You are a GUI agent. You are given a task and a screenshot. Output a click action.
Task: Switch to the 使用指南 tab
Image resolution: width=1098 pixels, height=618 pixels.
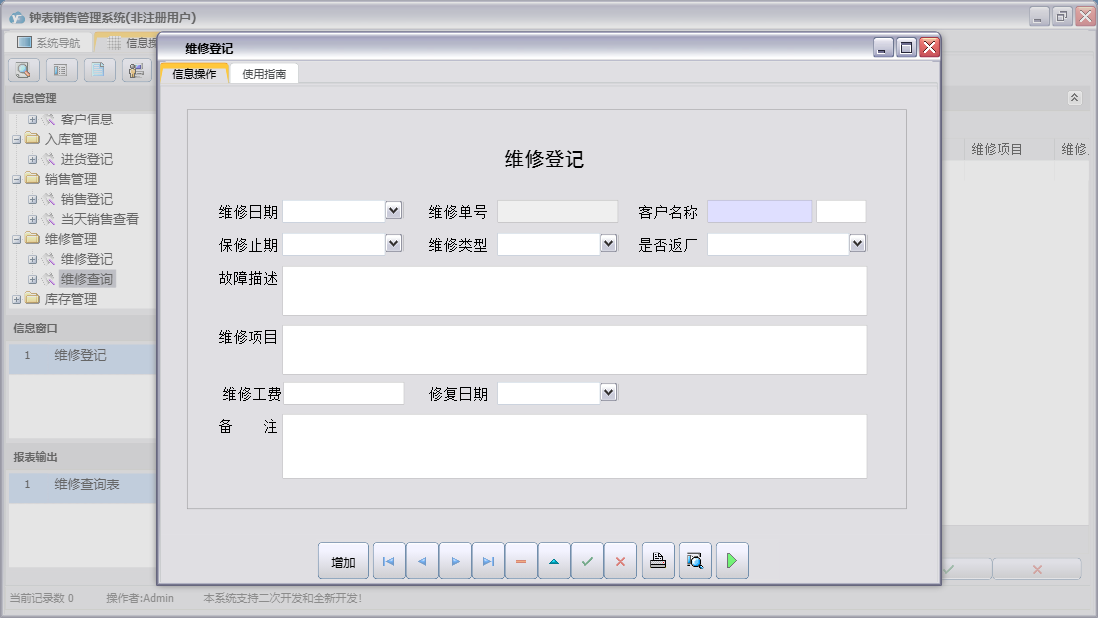pos(262,73)
